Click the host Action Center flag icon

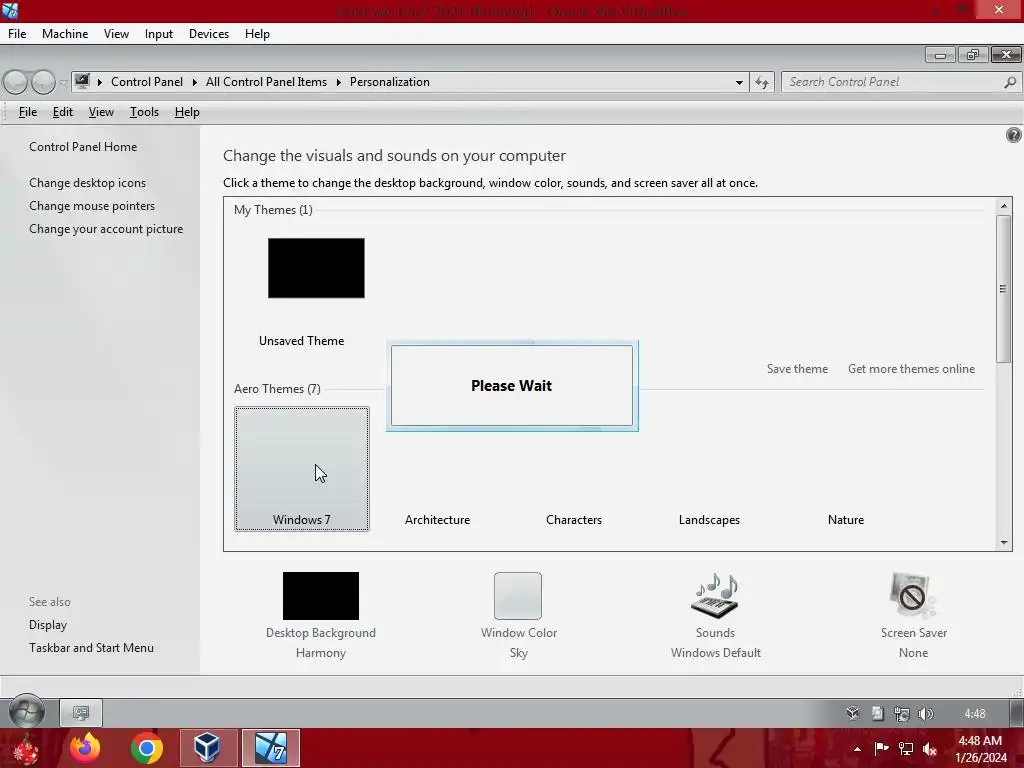881,748
